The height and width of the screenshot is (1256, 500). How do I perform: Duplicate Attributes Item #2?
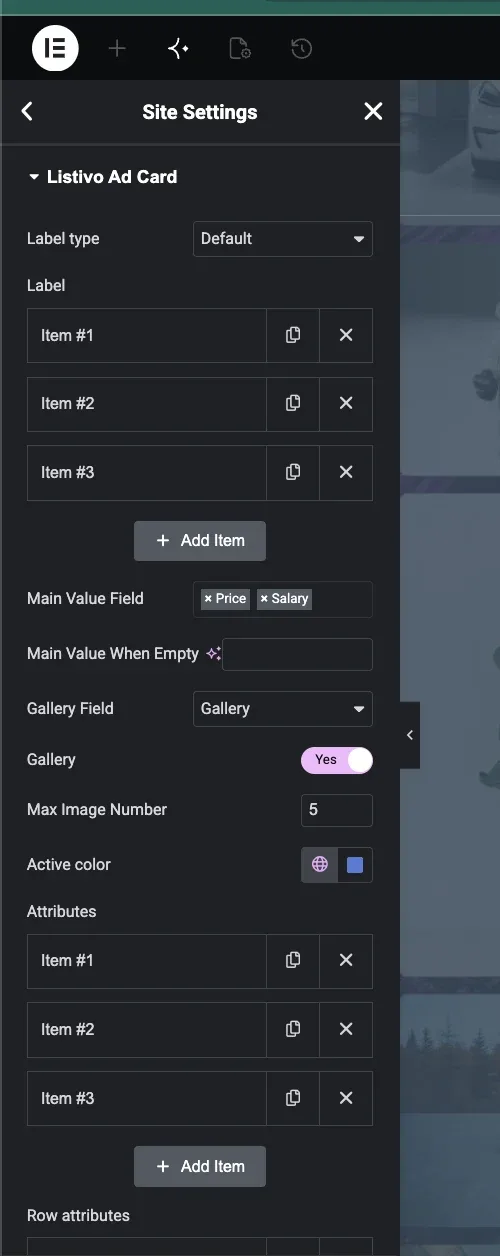point(293,1029)
